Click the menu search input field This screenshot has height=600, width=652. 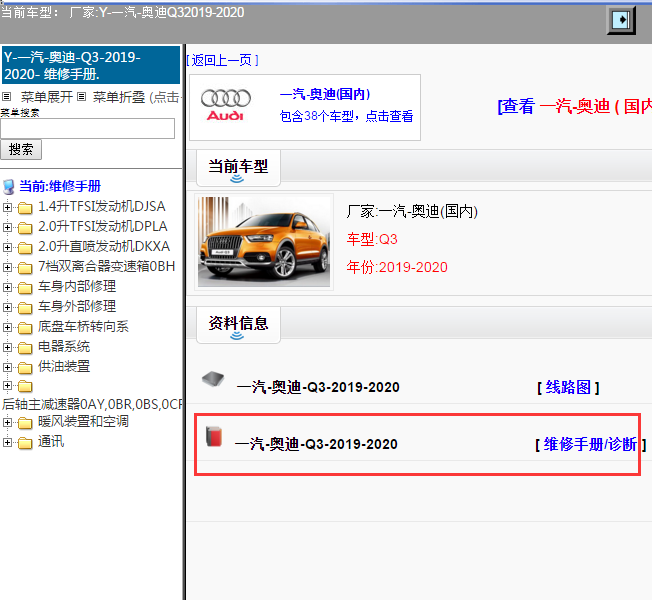click(87, 128)
